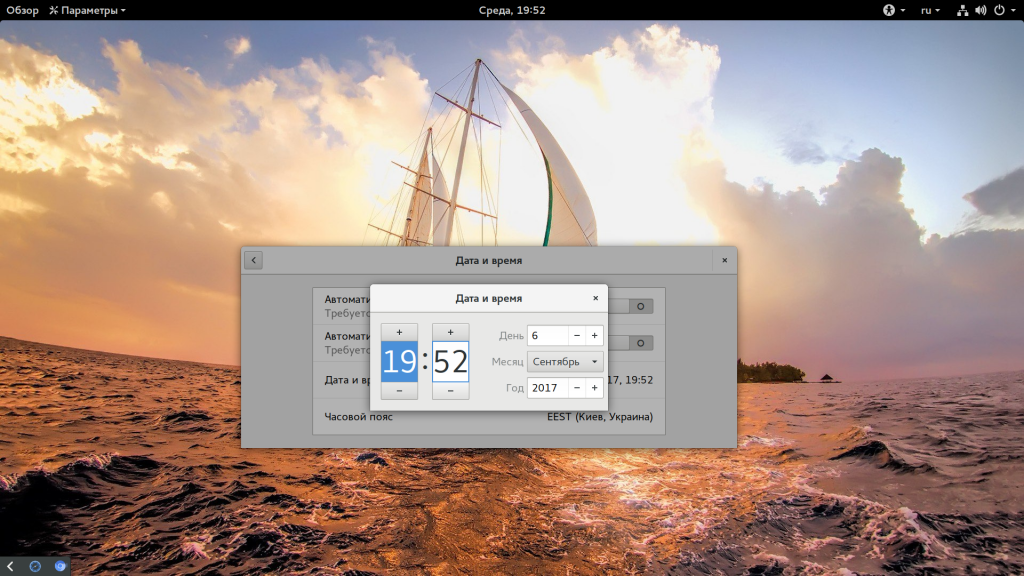Screen dimensions: 1024x576
Task: Decrement the Год (year) value
Action: [x=577, y=387]
